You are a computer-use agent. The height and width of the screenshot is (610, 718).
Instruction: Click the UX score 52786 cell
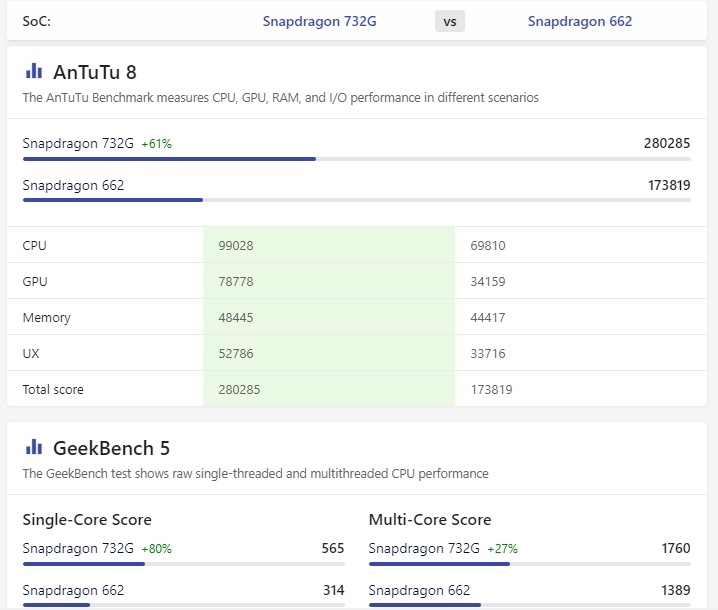coord(329,353)
